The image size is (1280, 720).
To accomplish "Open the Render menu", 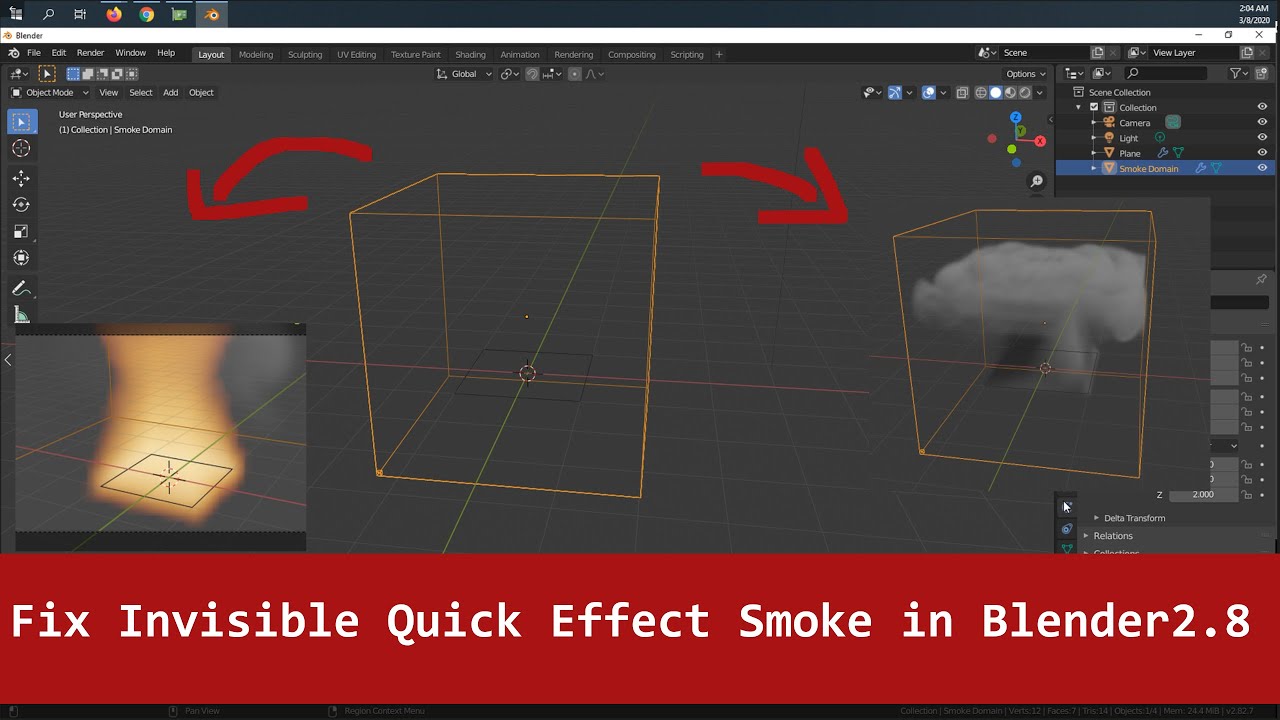I will pos(90,53).
